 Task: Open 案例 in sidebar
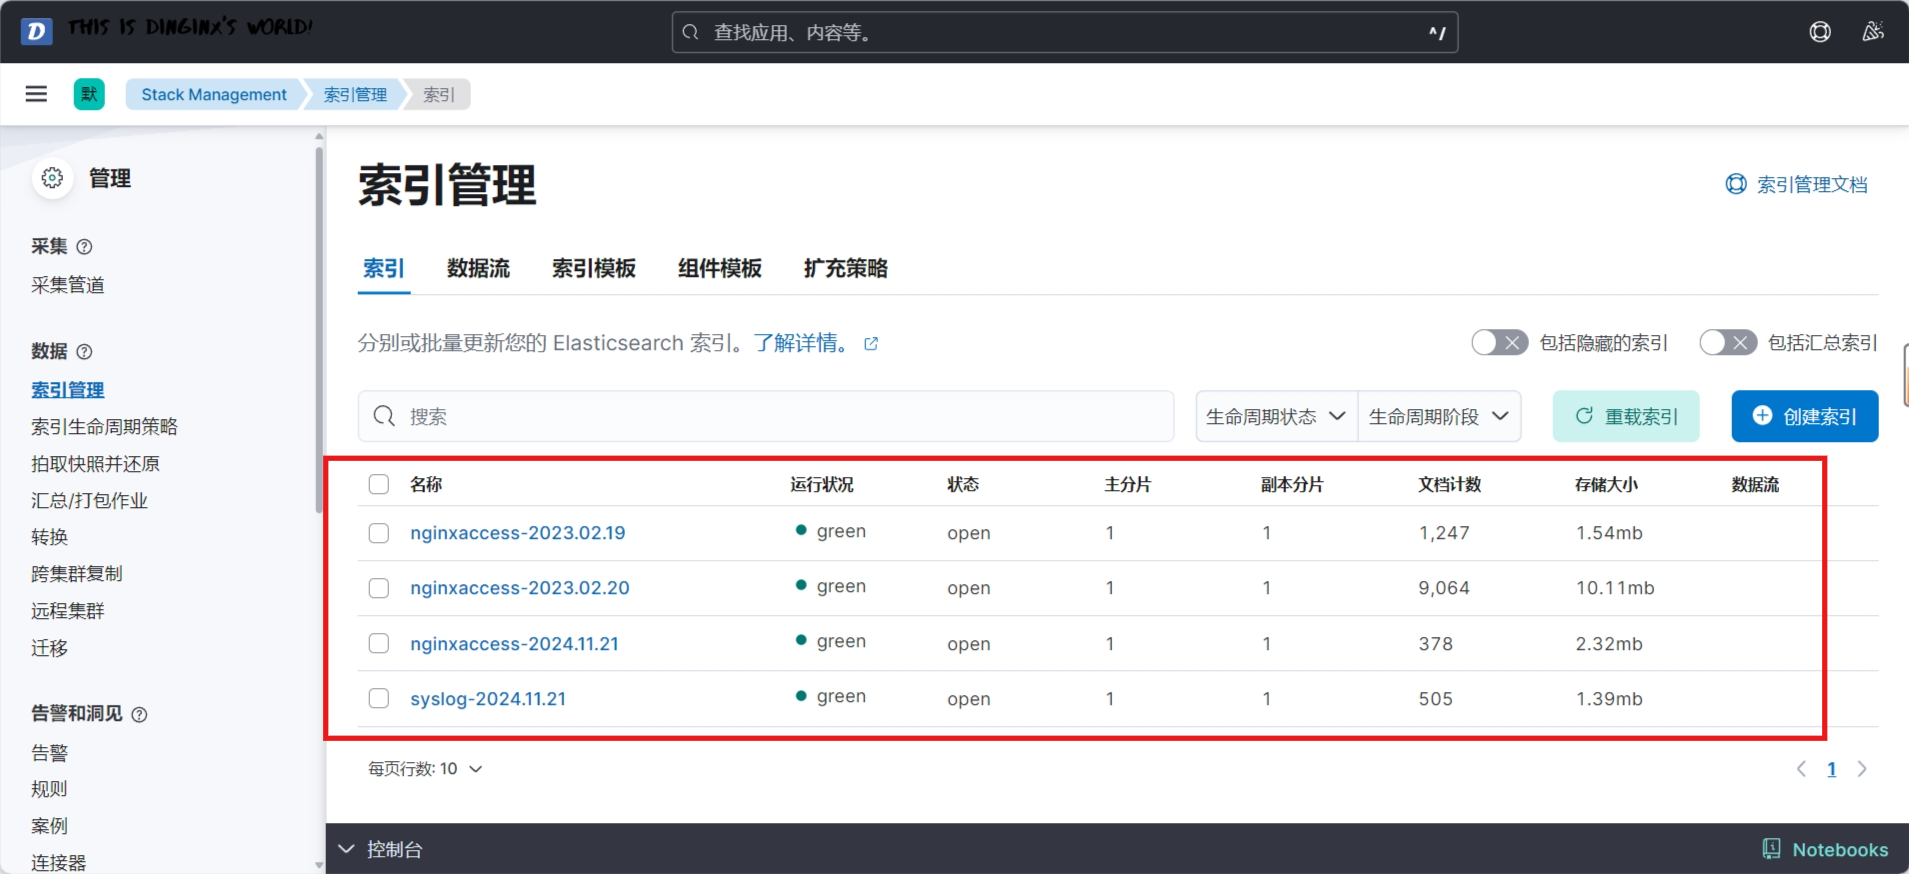click(x=49, y=826)
